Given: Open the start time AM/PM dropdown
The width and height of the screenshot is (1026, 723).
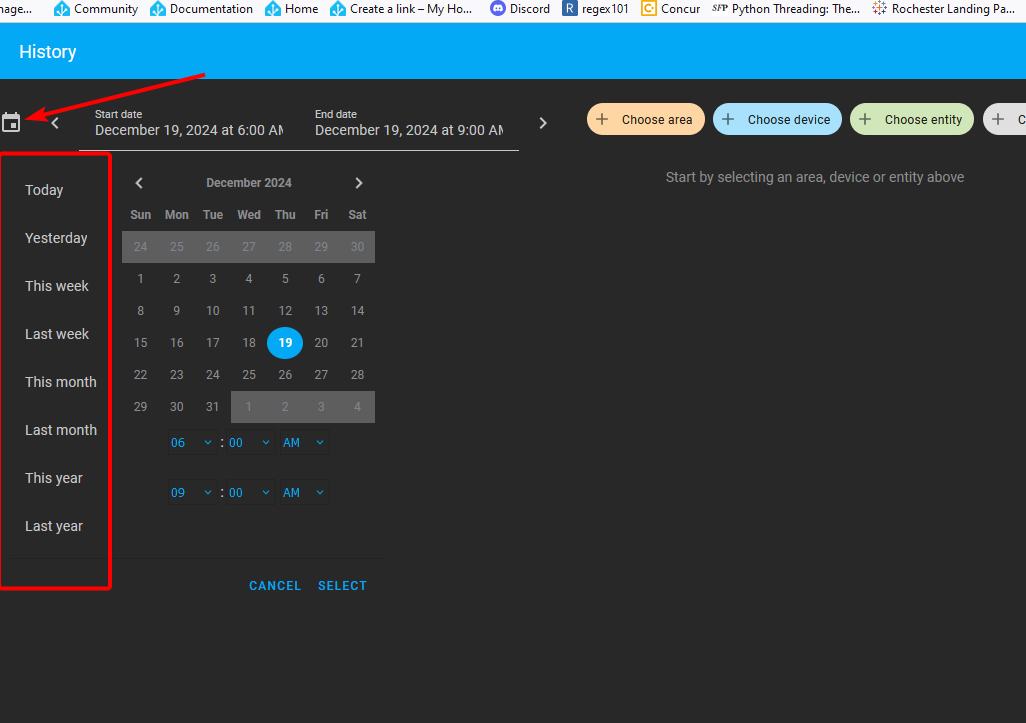Looking at the screenshot, I should (303, 442).
